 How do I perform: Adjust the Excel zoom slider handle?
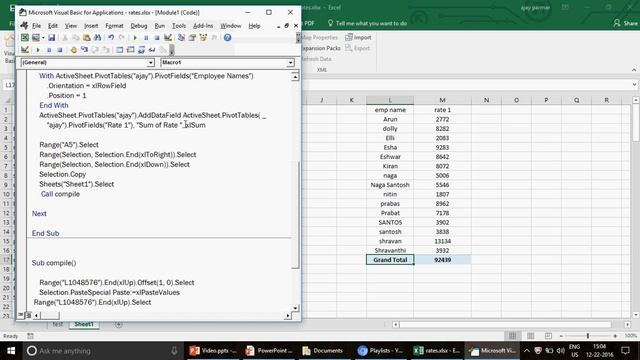588,336
